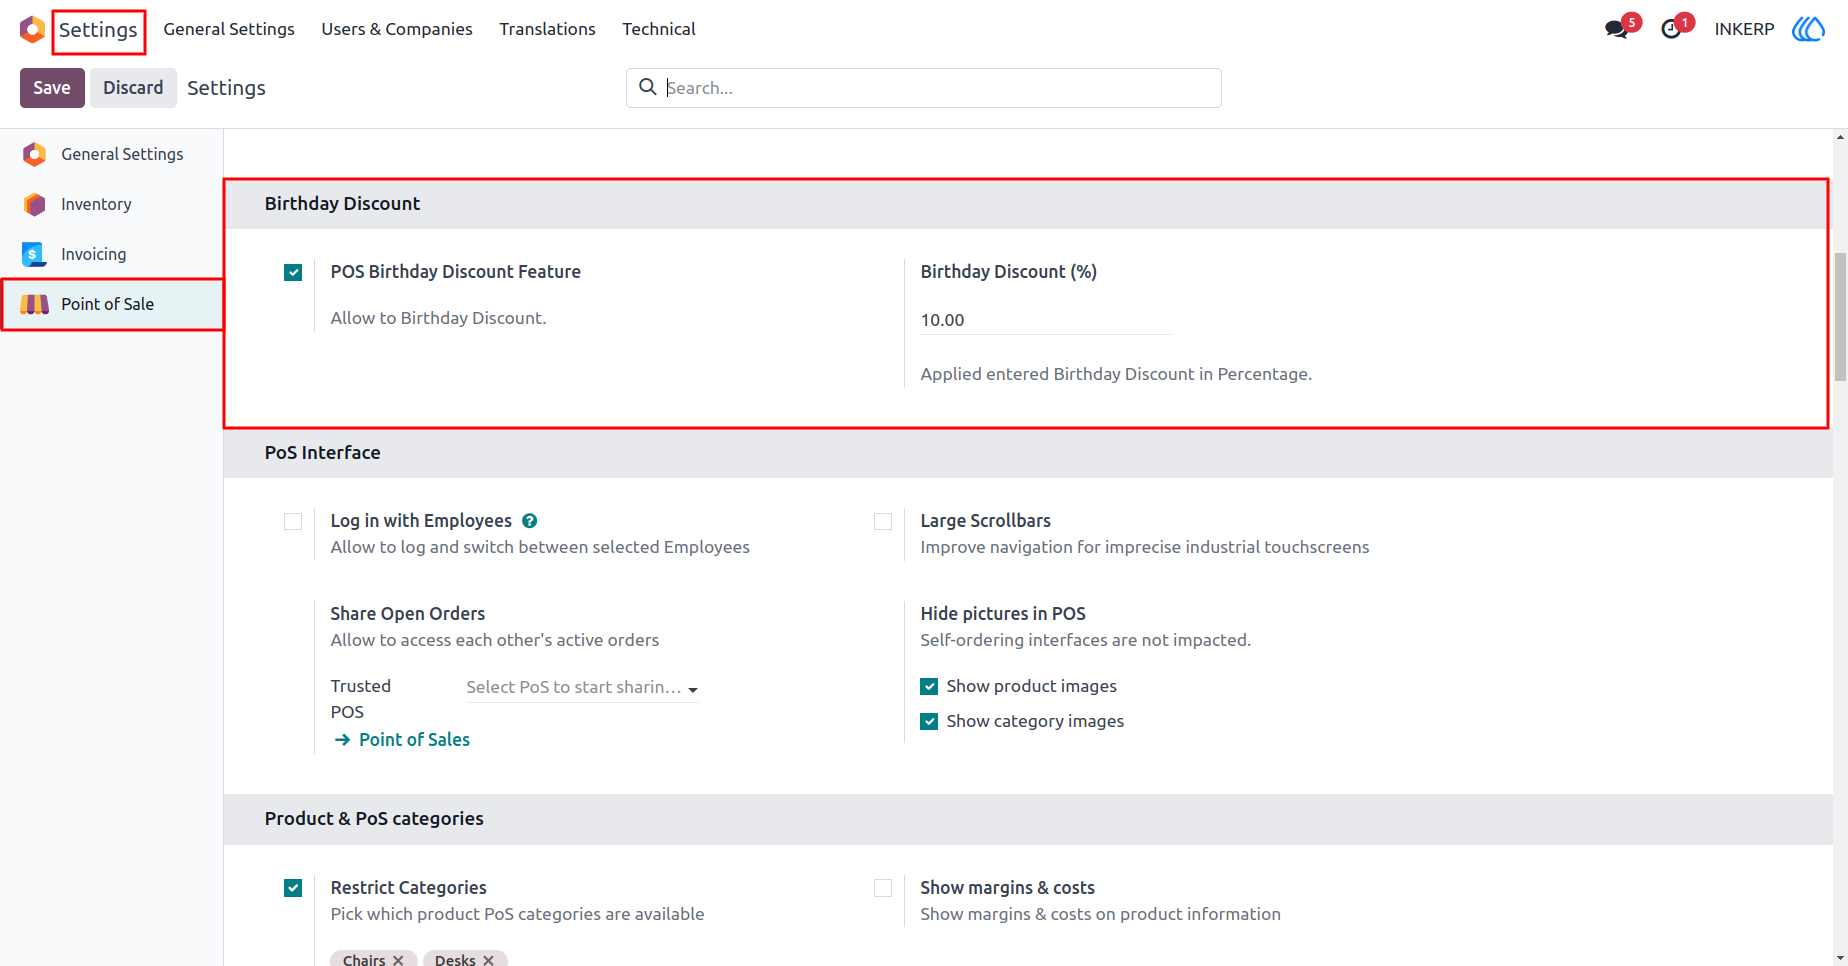The width and height of the screenshot is (1848, 966).
Task: Open the General Settings top menu
Action: (229, 29)
